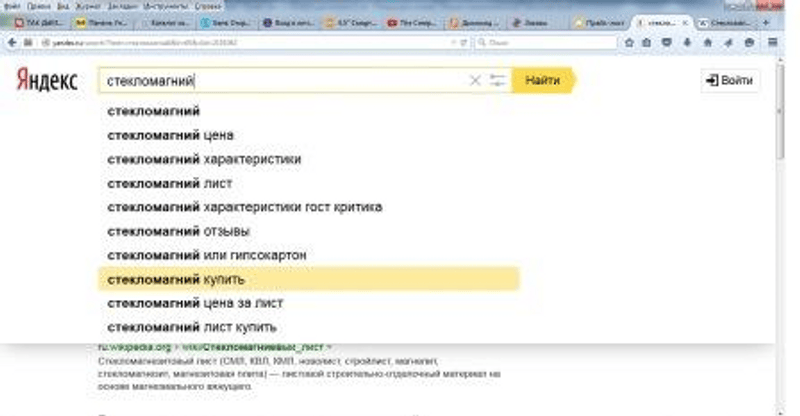The image size is (800, 416).
Task: Open the Файл menu
Action: click(x=12, y=7)
